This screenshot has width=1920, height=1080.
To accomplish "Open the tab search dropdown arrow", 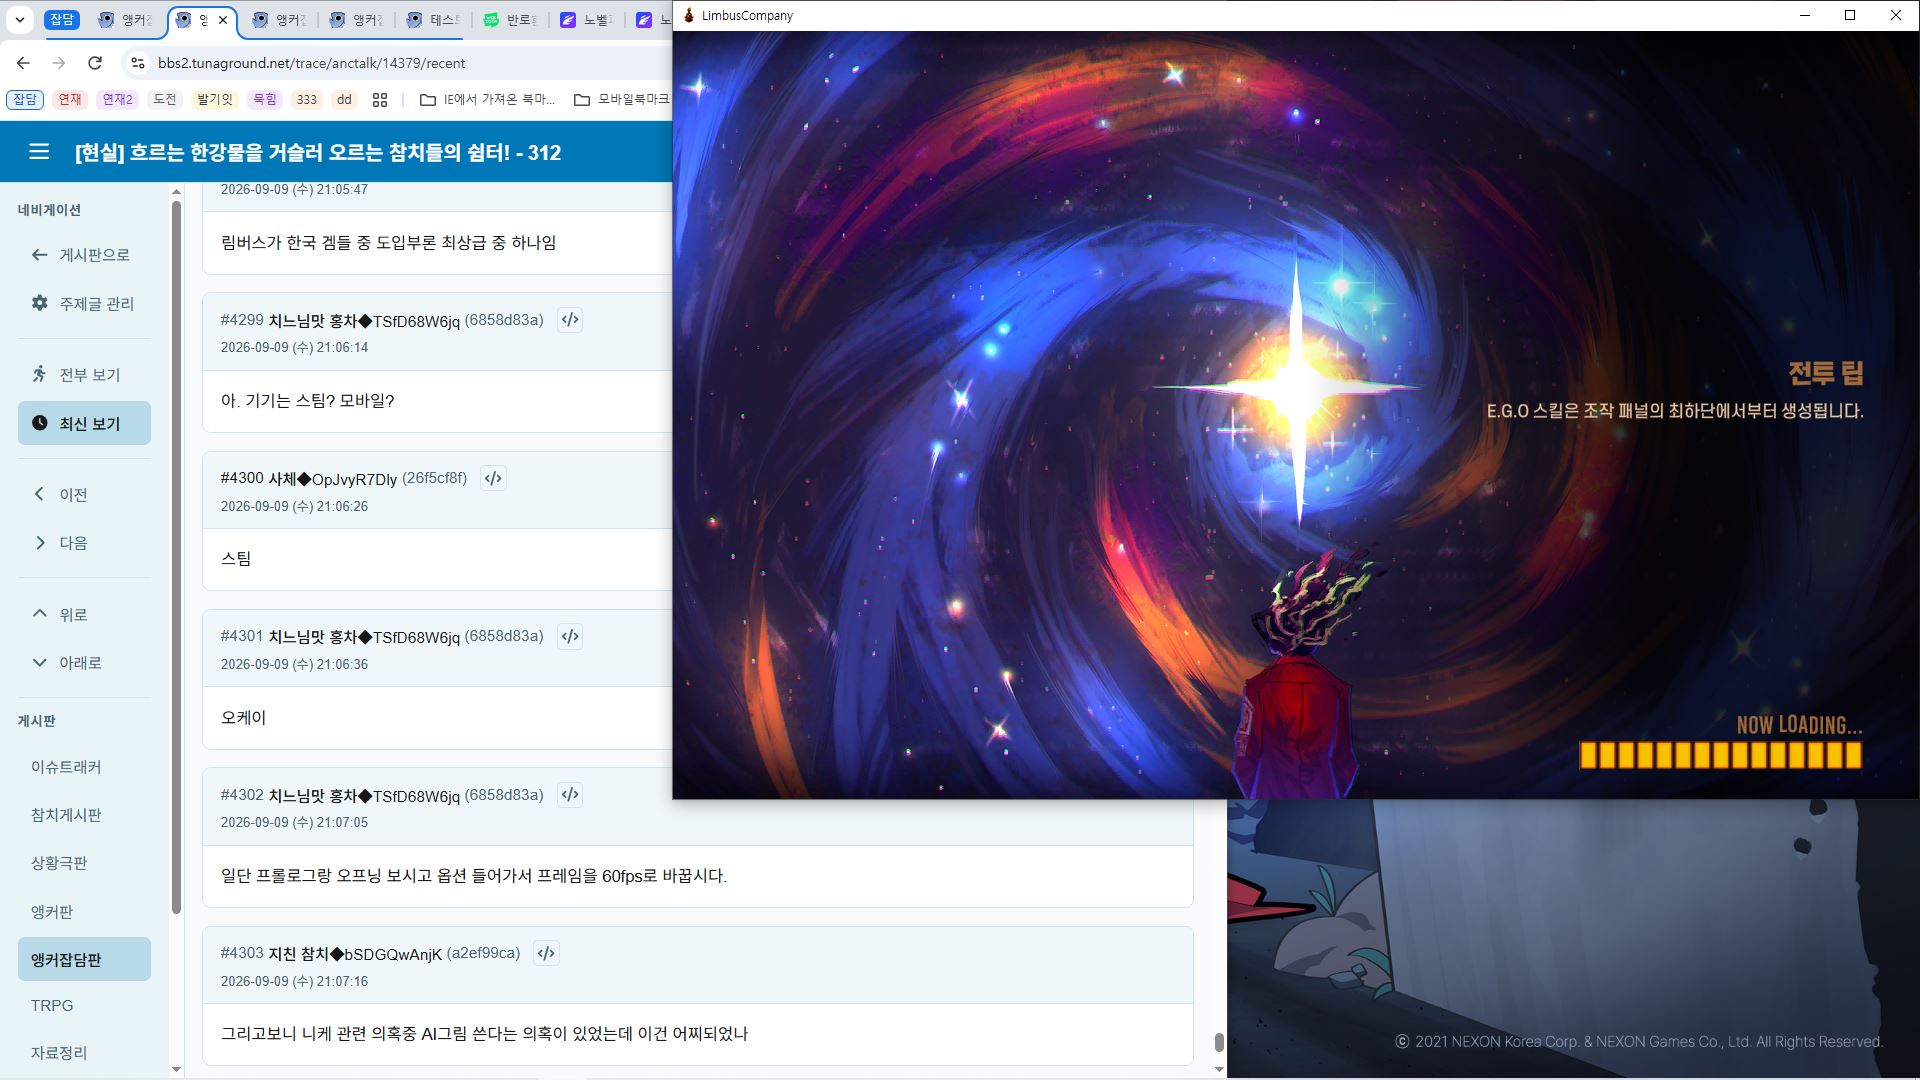I will (20, 19).
